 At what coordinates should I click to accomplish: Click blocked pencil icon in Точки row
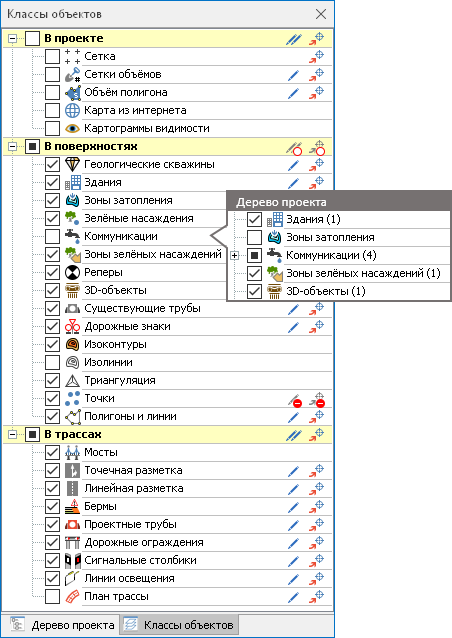295,400
